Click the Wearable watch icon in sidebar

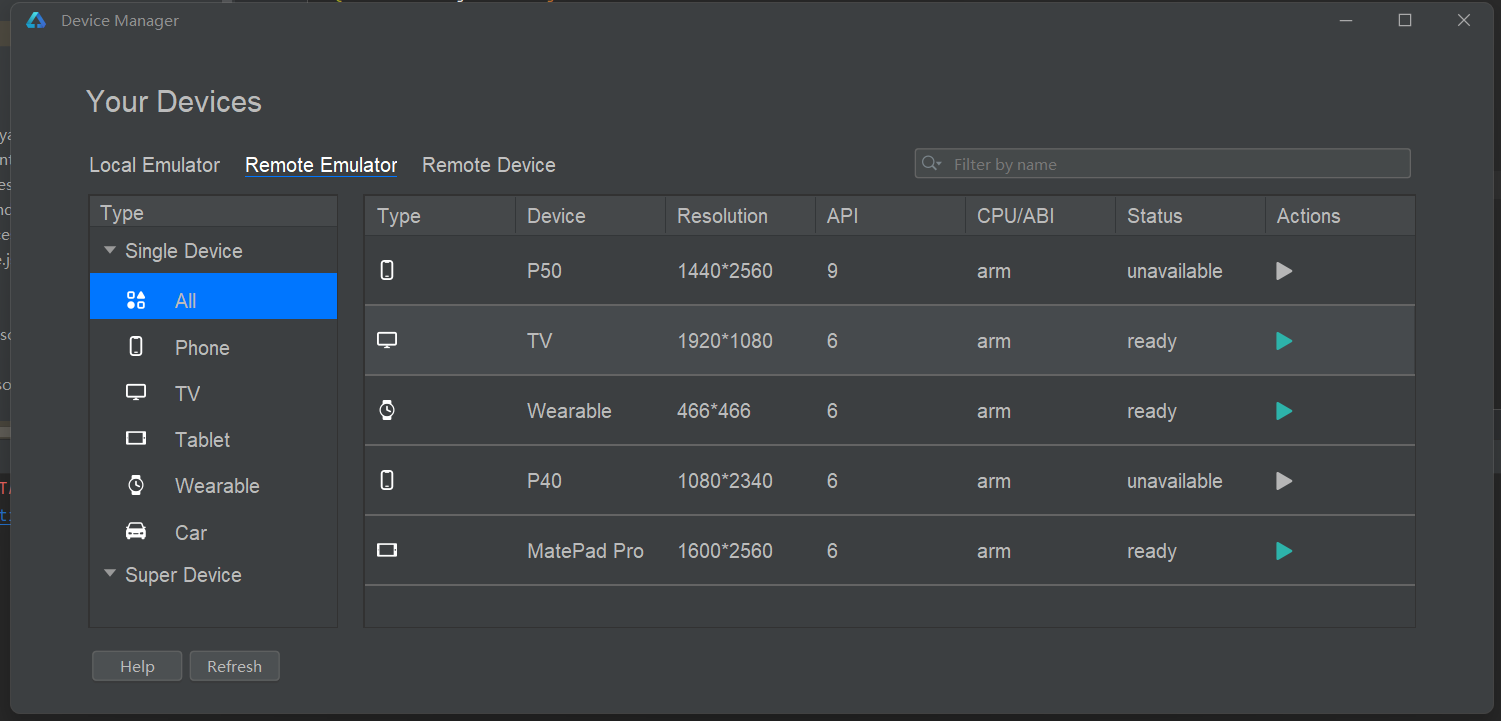(x=136, y=485)
